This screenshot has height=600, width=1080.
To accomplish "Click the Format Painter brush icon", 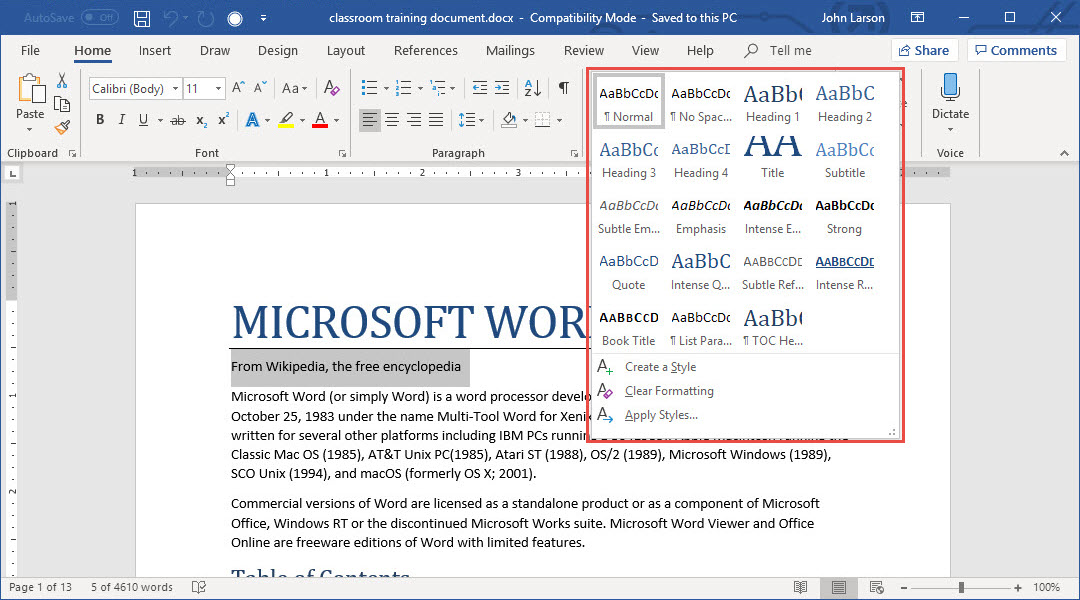I will tap(62, 127).
